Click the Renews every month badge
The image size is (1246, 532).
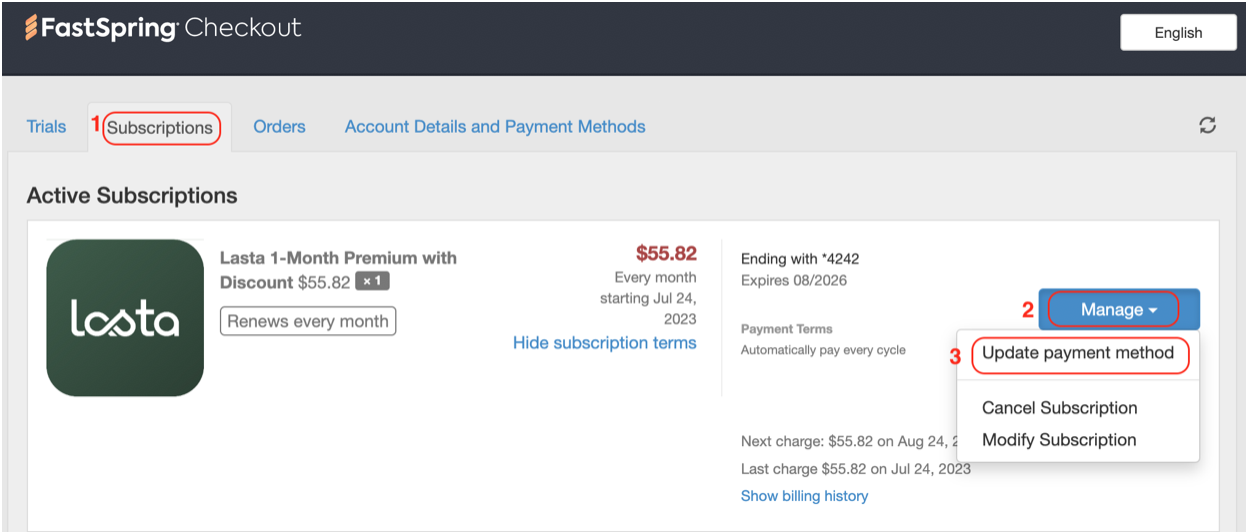tap(308, 321)
